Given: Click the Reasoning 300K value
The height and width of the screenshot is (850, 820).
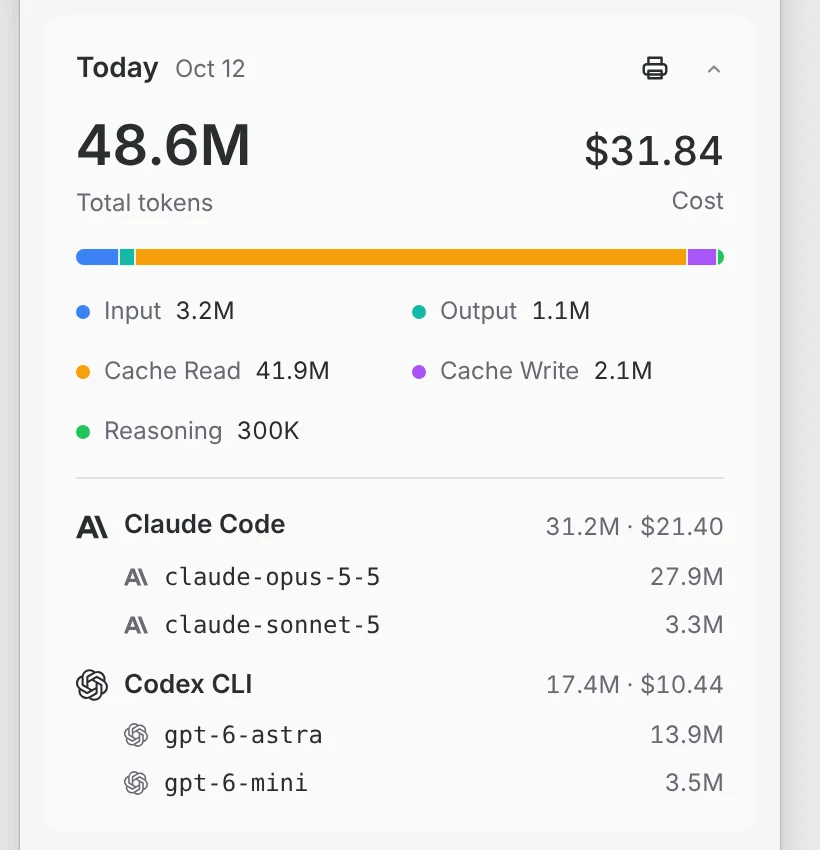Looking at the screenshot, I should [268, 432].
